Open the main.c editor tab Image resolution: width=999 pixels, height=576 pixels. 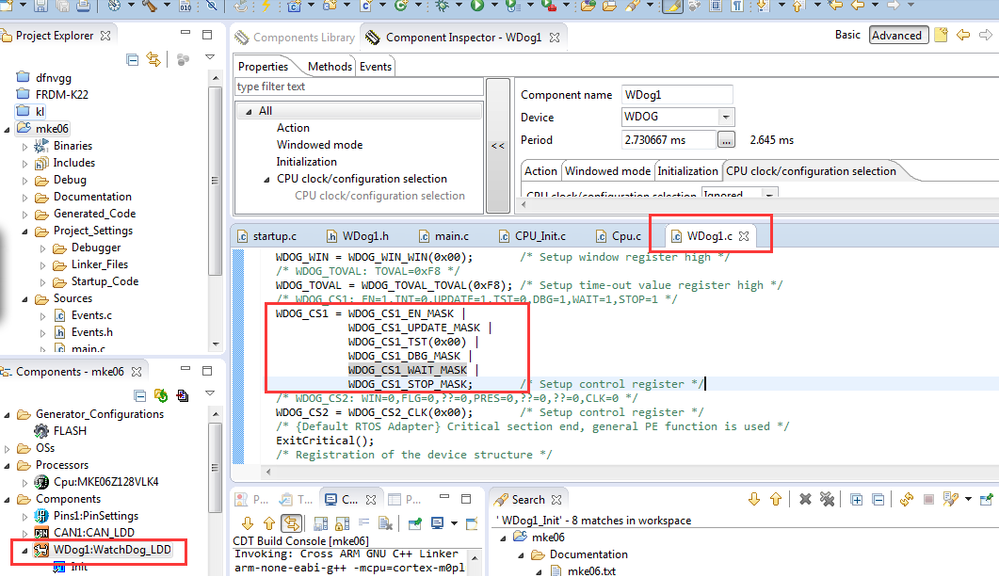(444, 236)
